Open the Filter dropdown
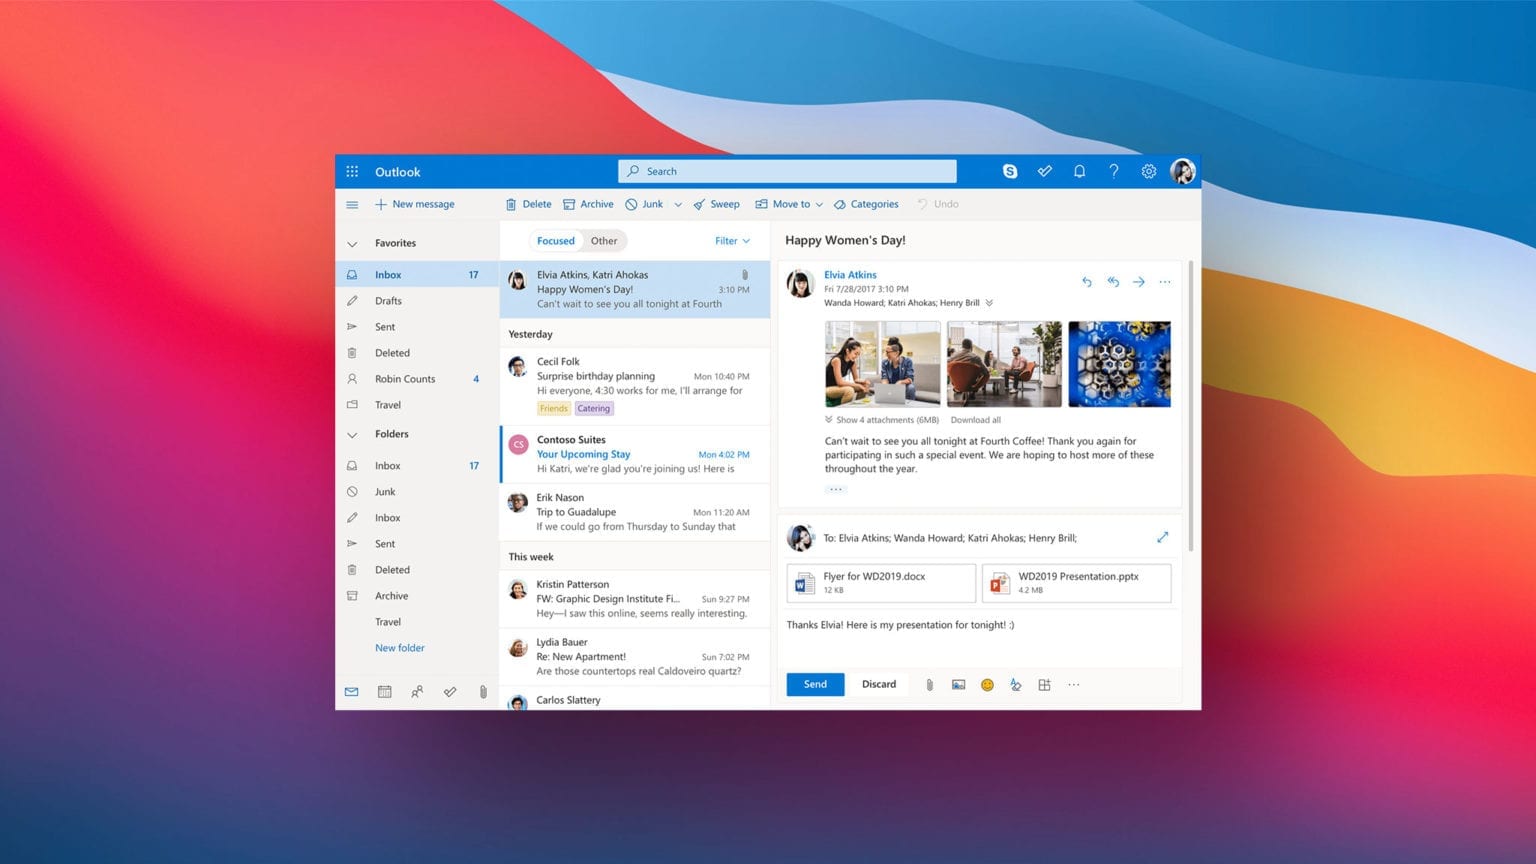The width and height of the screenshot is (1536, 864). pos(731,240)
